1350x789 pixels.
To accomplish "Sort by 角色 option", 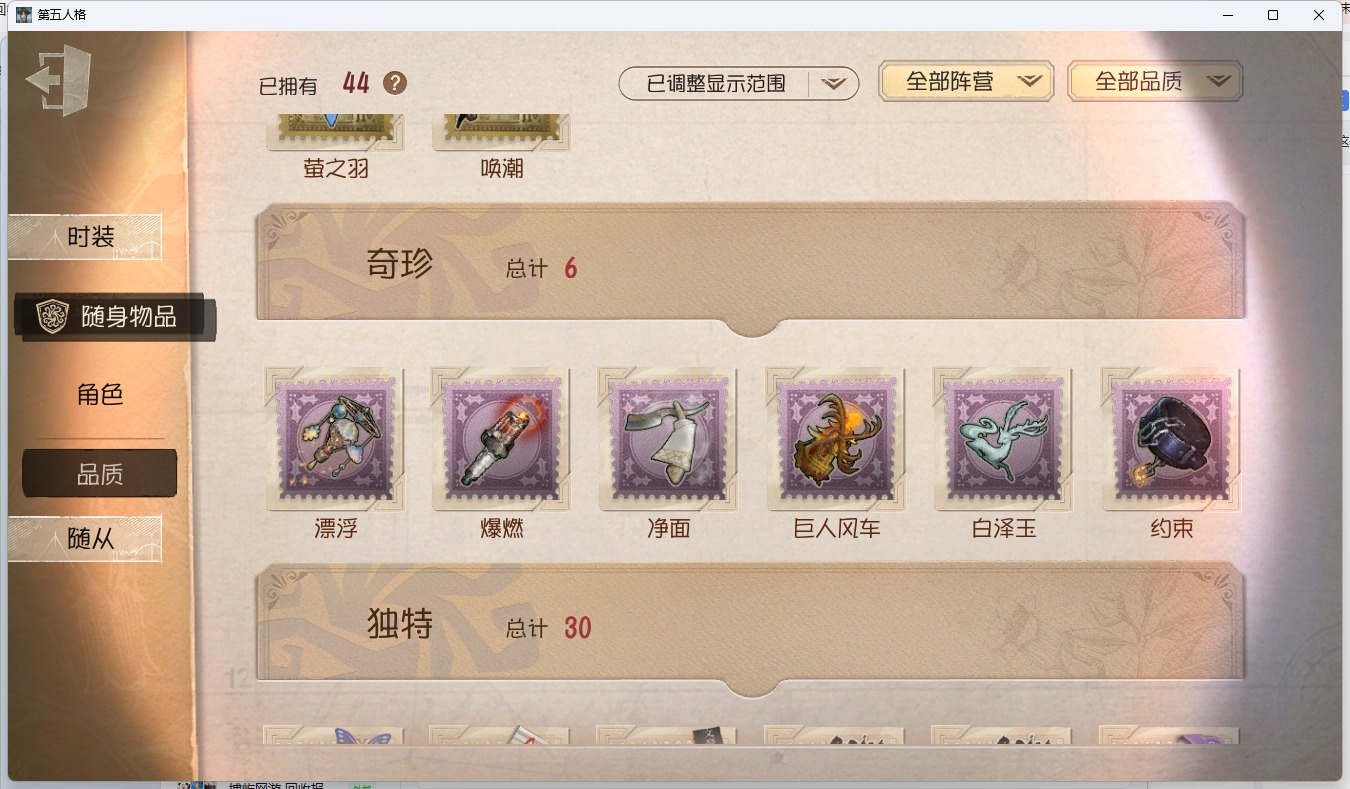I will 100,394.
